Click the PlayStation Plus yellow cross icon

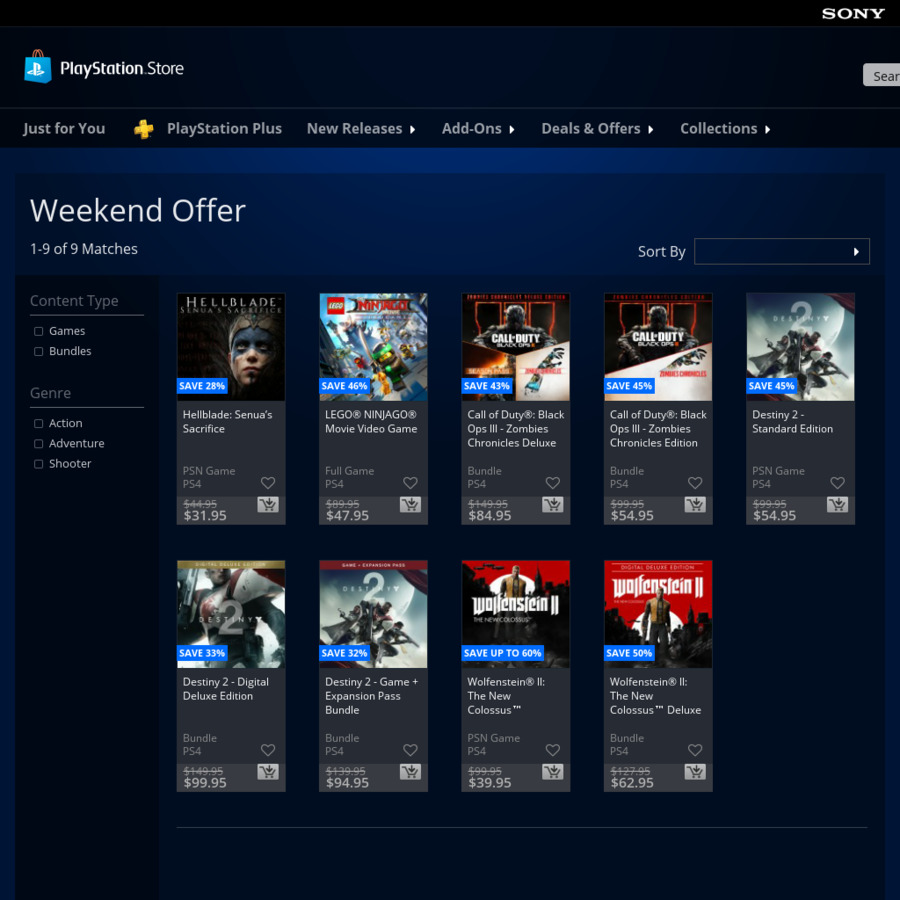coord(143,129)
